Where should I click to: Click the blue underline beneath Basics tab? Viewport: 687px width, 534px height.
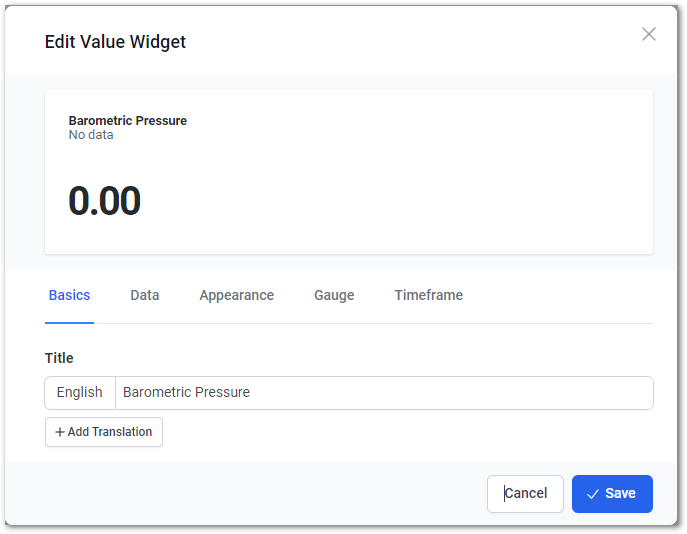(69, 323)
